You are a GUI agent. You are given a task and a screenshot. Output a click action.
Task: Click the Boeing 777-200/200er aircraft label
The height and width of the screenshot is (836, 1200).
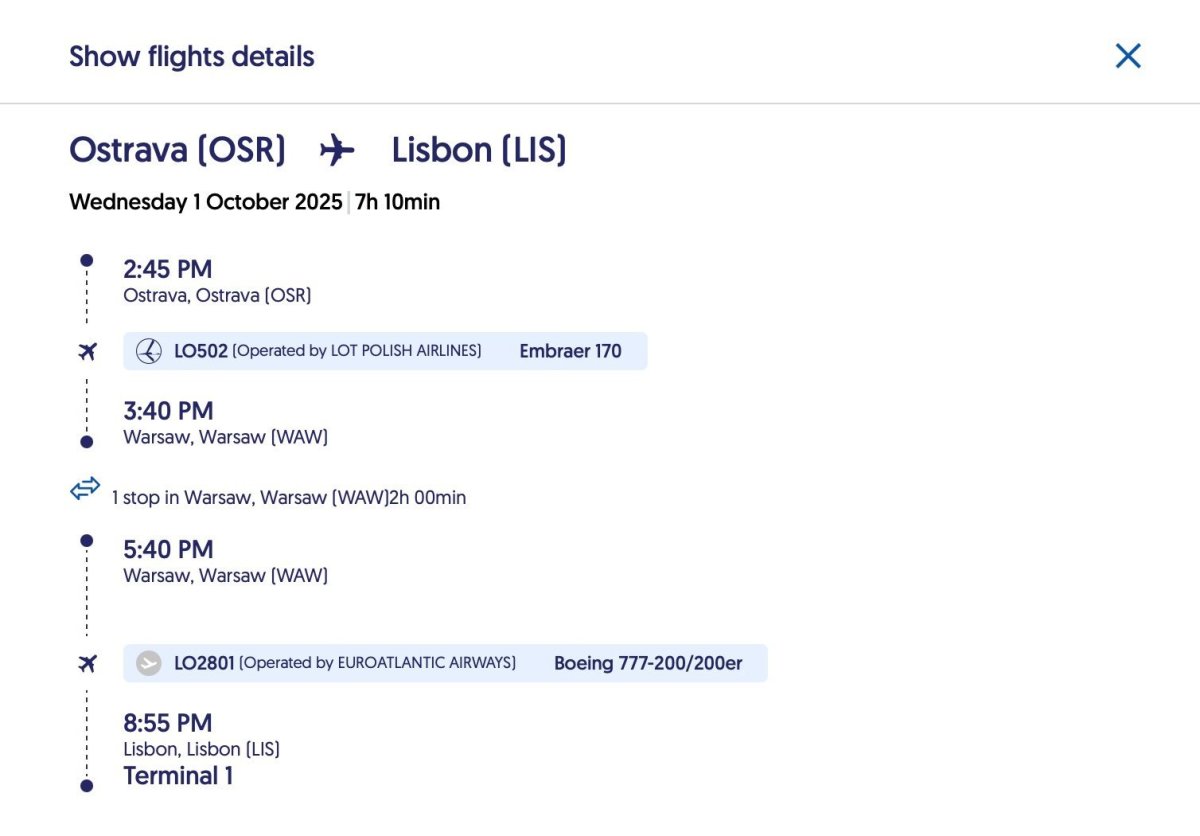click(648, 663)
